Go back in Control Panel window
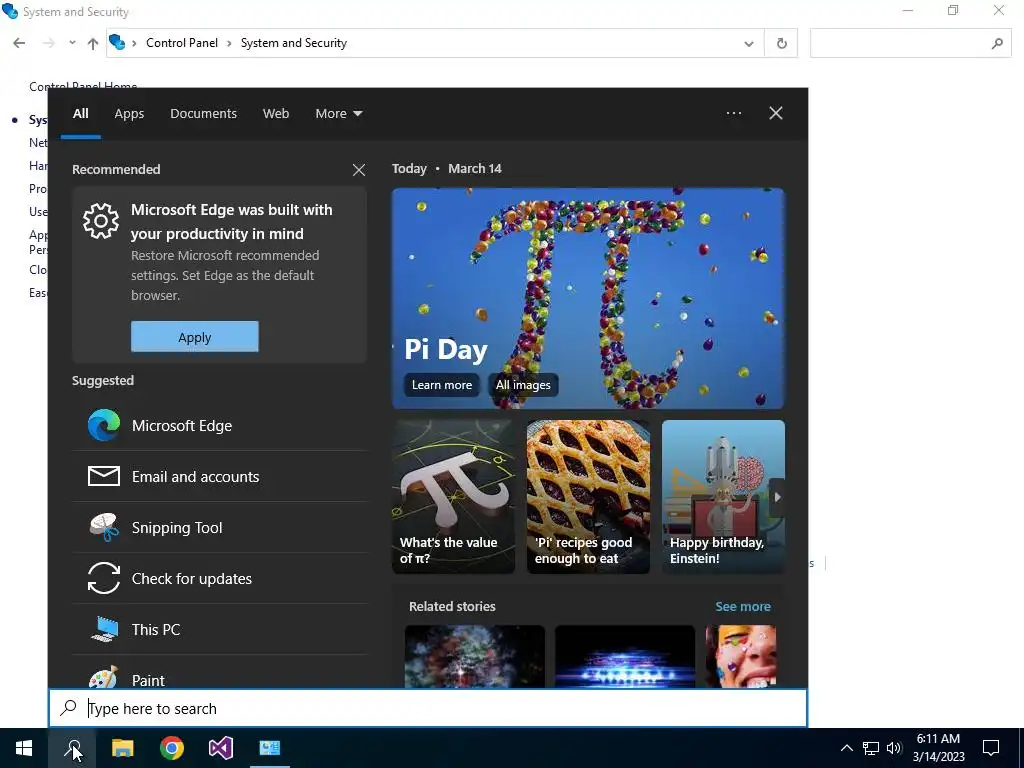1024x768 pixels. 19,43
